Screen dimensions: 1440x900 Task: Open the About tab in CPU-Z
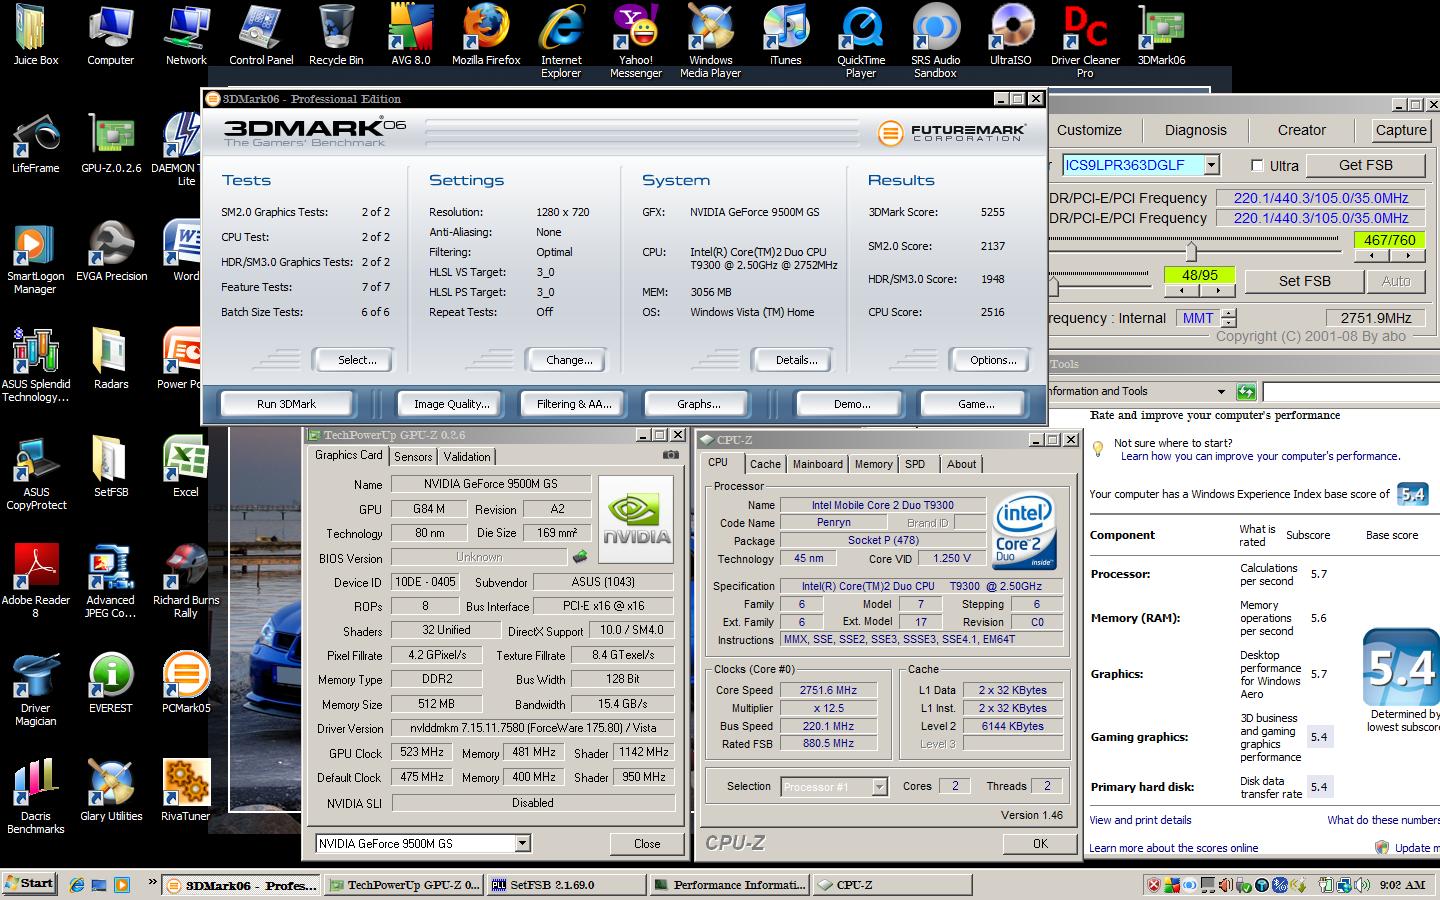(x=962, y=464)
